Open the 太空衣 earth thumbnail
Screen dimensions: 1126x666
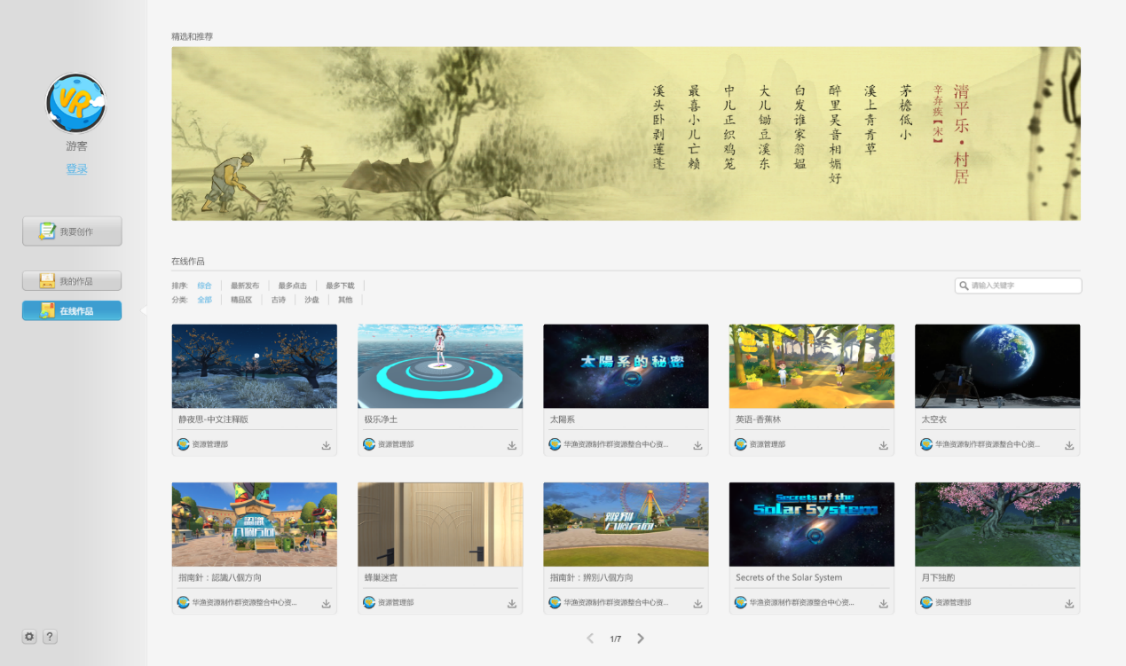pos(997,366)
